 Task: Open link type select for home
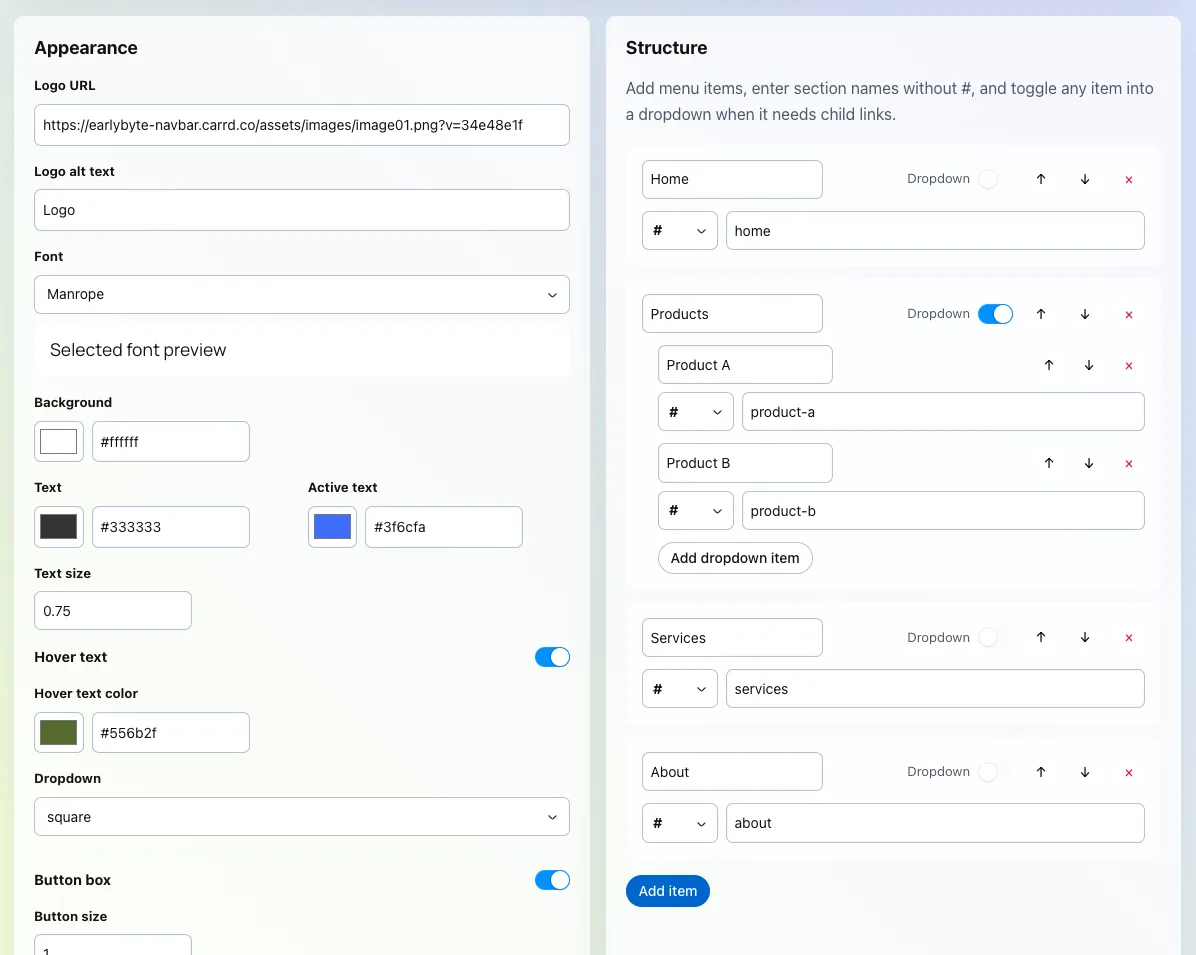pyautogui.click(x=680, y=230)
